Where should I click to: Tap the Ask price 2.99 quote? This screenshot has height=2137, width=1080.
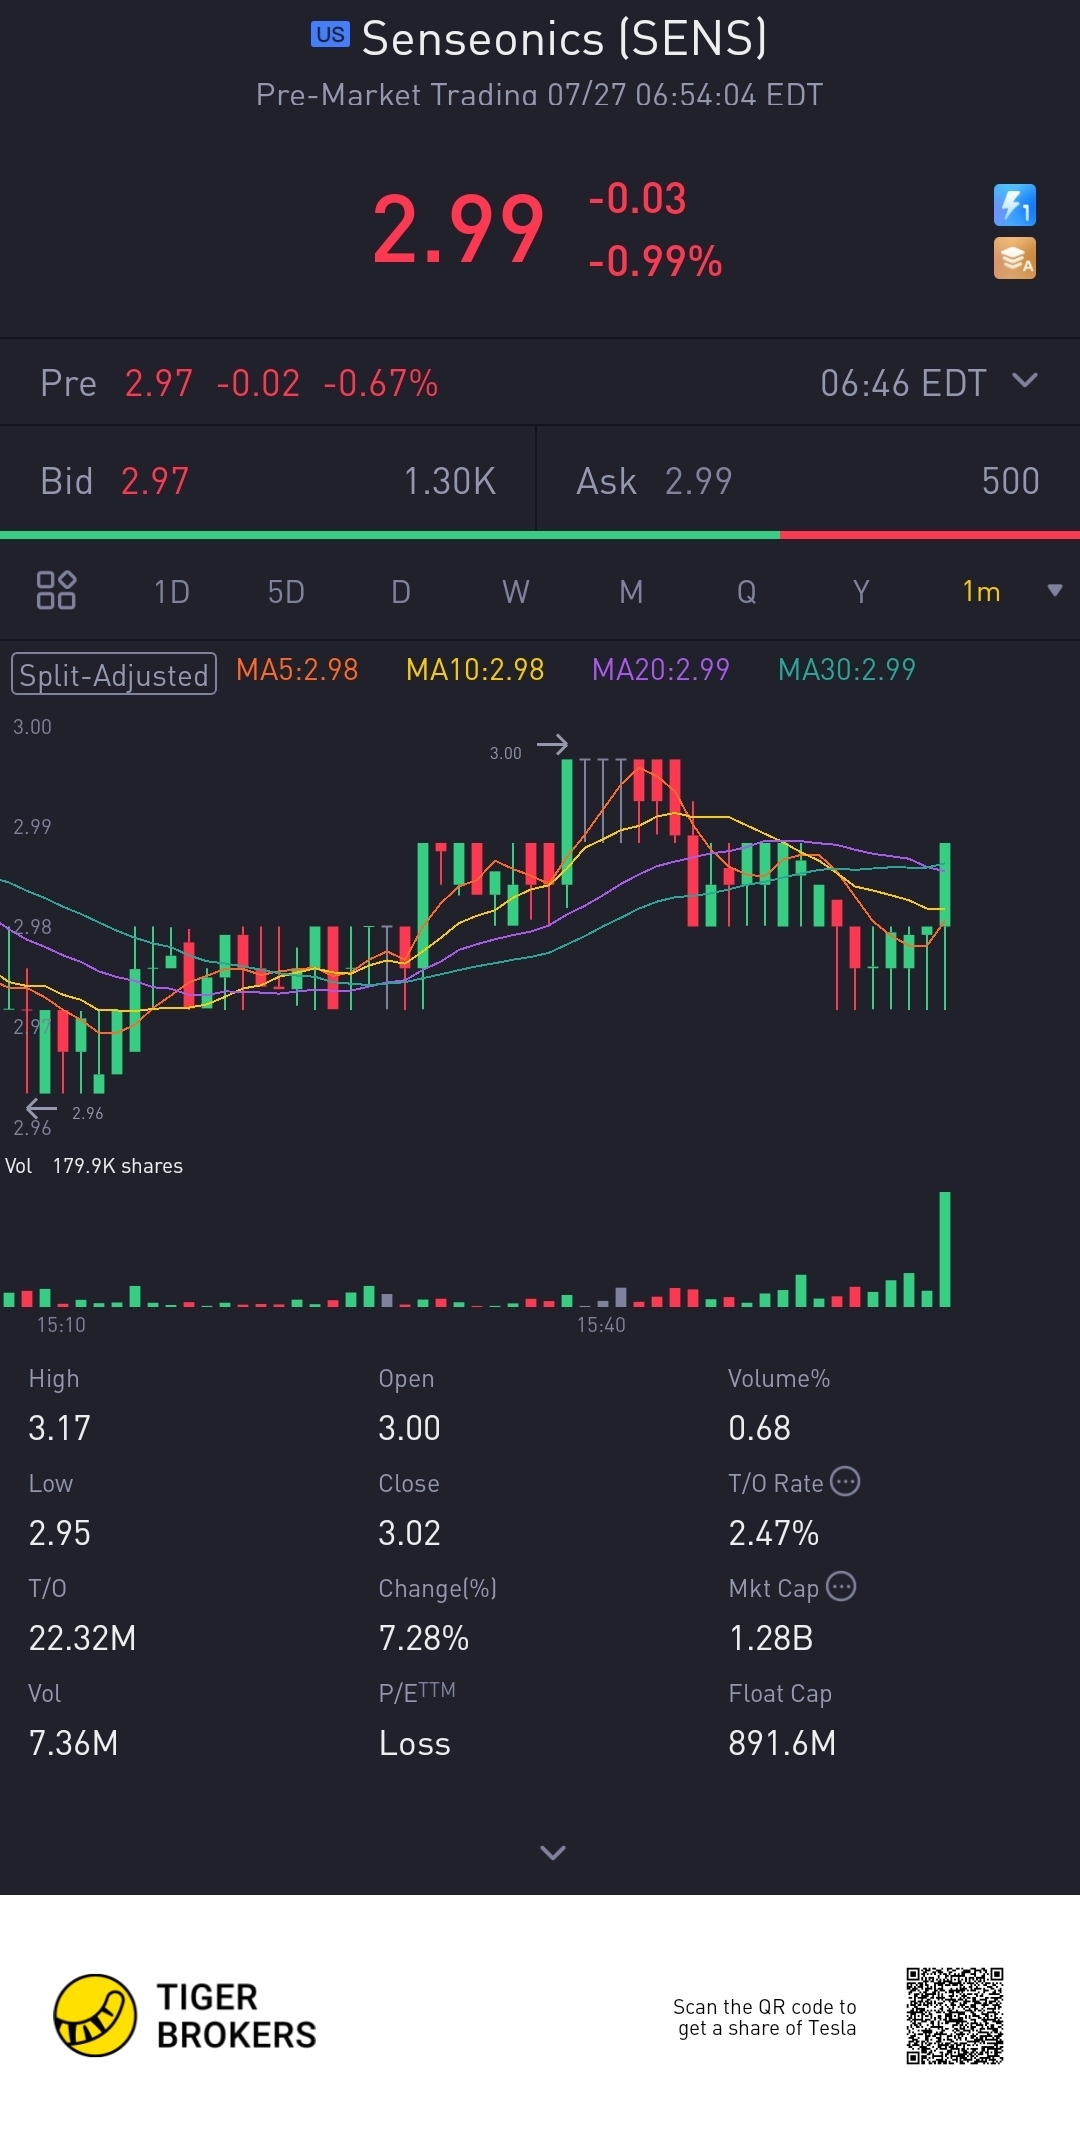pos(698,481)
